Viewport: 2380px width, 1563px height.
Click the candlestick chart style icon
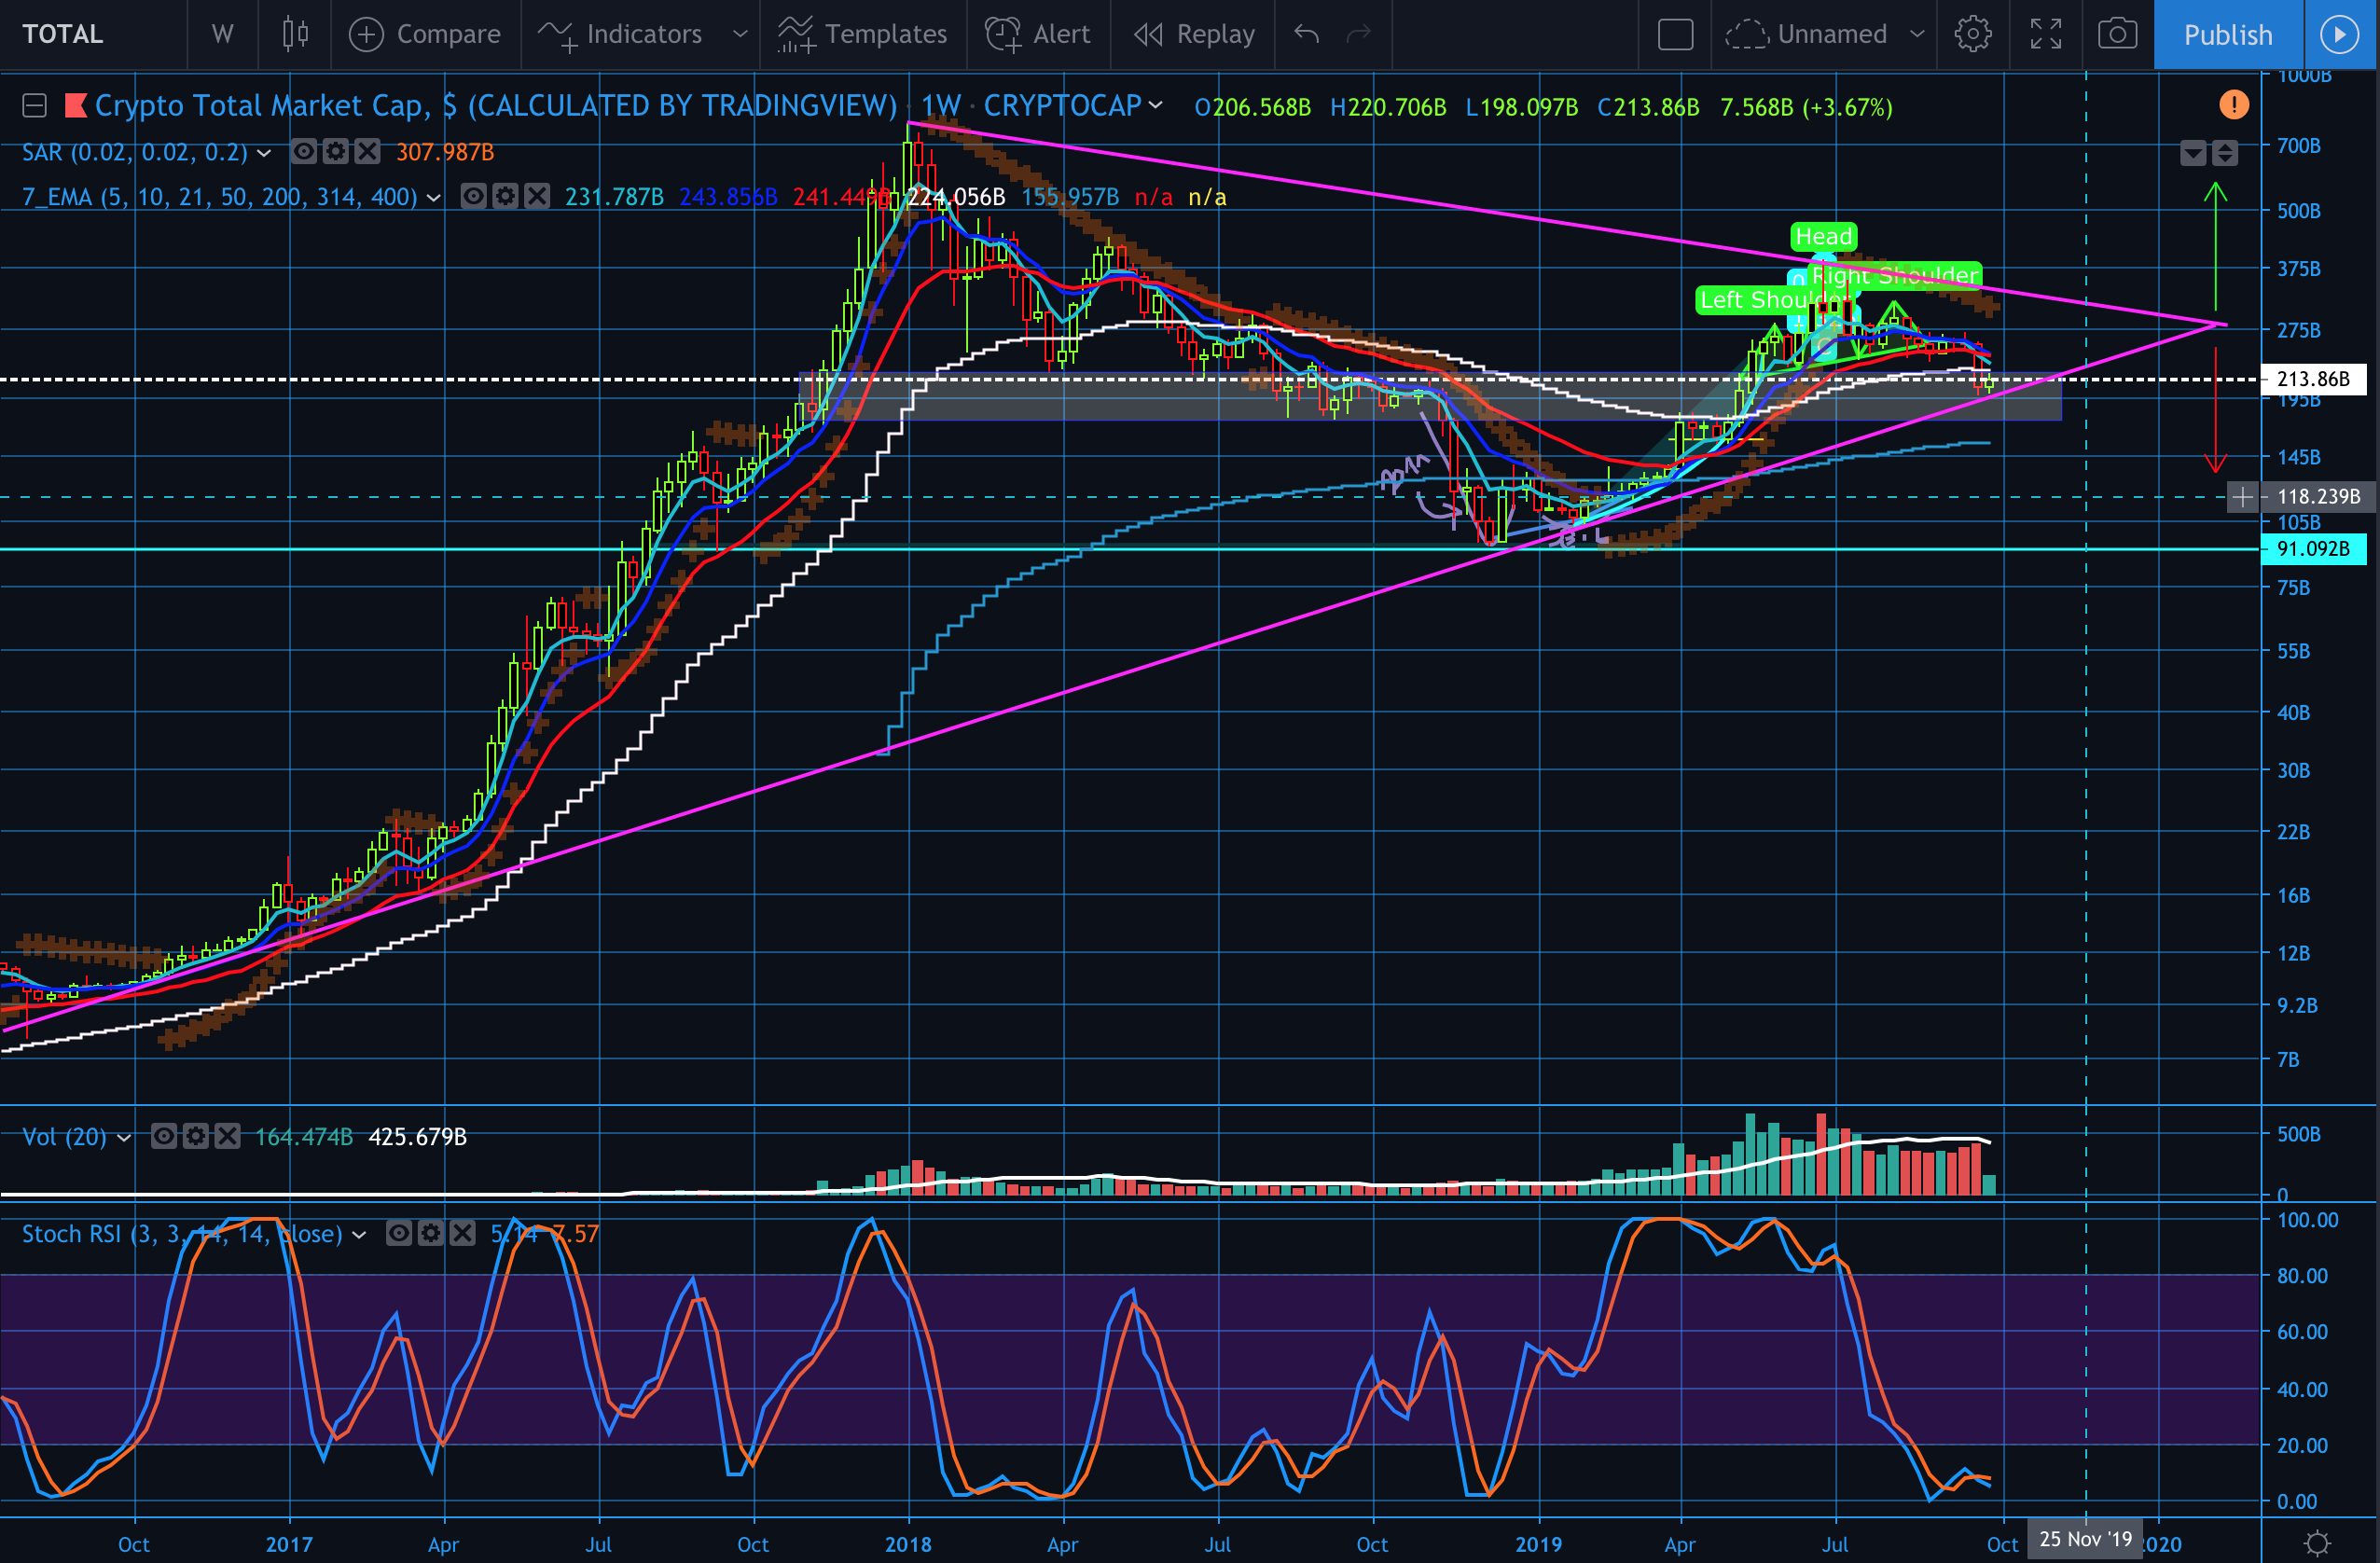coord(294,34)
